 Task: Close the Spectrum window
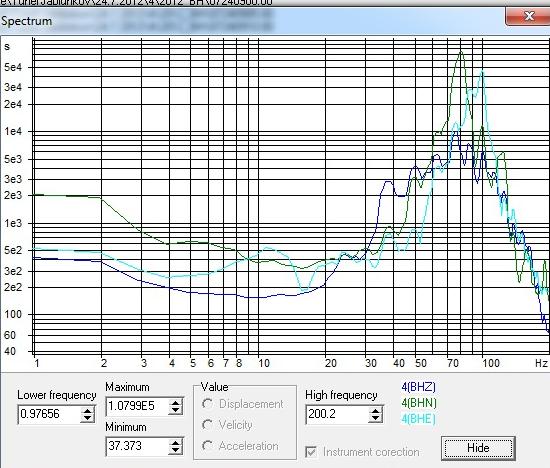coord(528,16)
